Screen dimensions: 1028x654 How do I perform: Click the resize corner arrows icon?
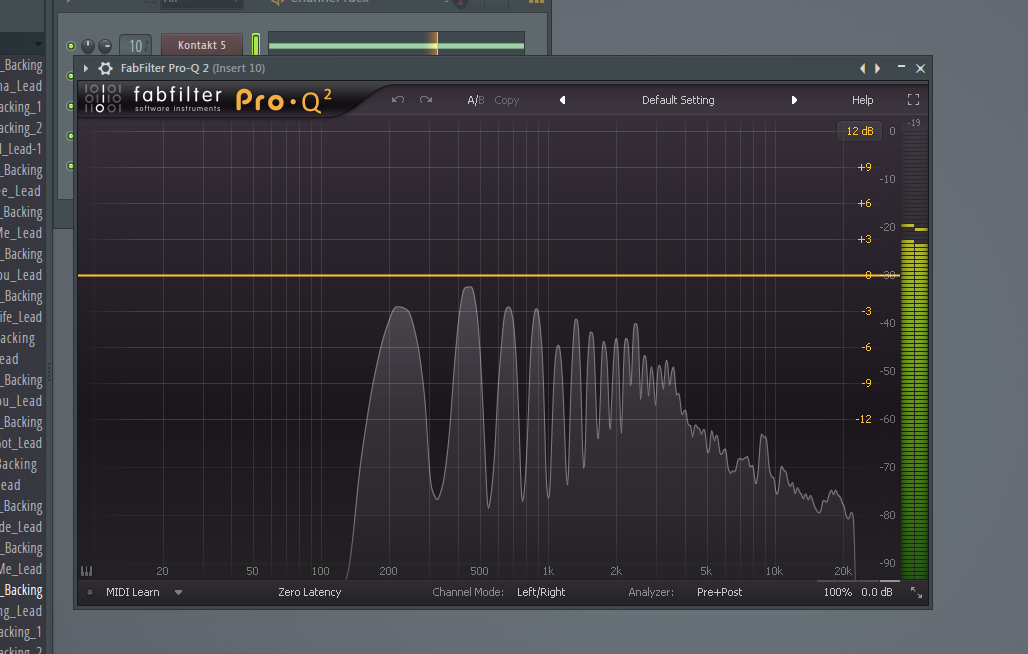click(917, 592)
